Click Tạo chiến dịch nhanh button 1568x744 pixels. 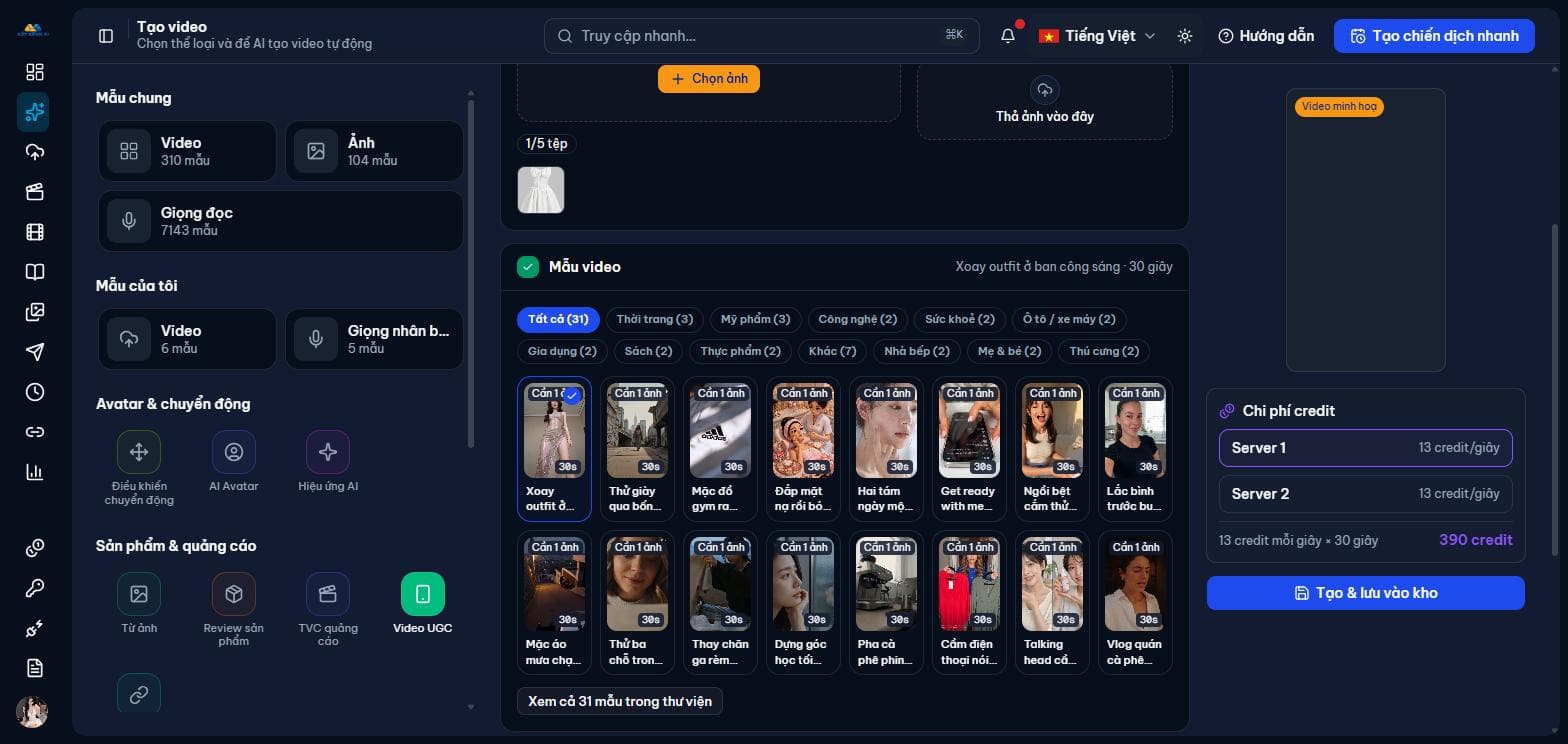(x=1434, y=36)
